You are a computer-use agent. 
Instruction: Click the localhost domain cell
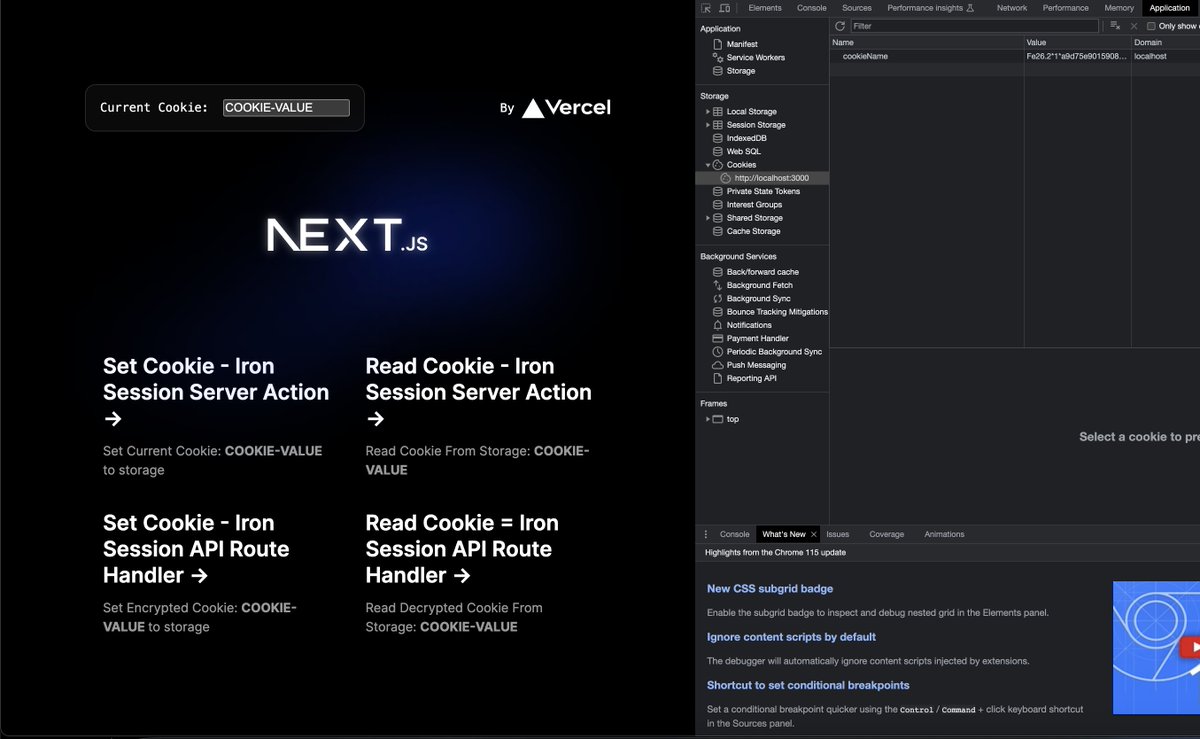1165,57
